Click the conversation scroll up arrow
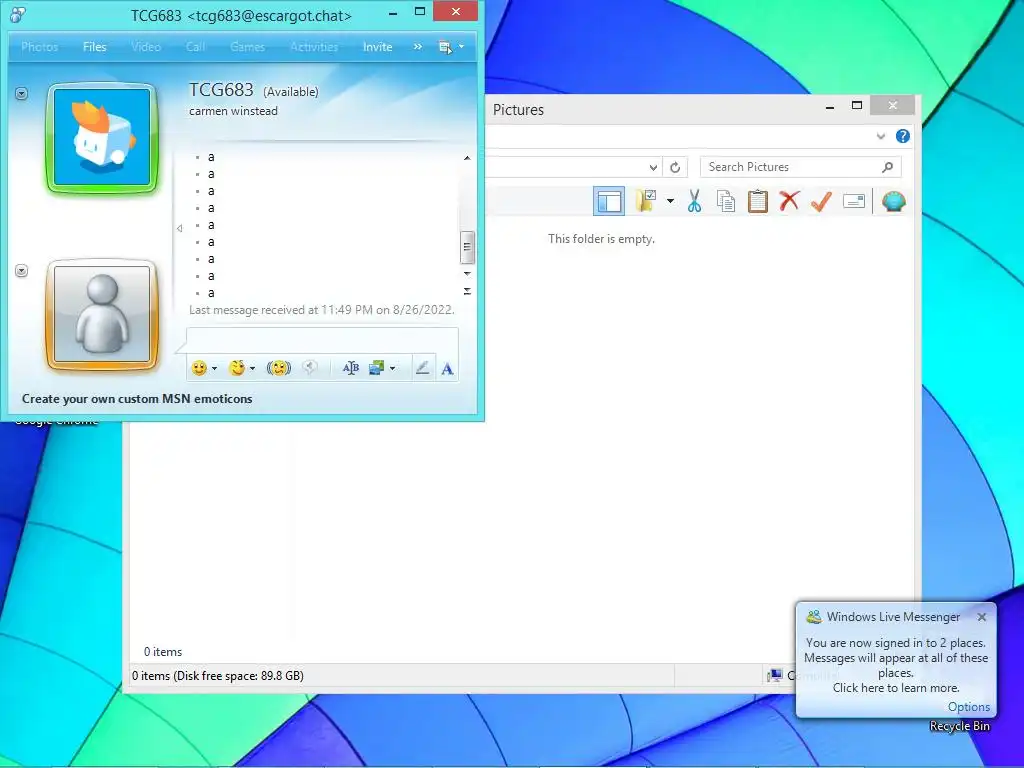The image size is (1024, 768). pyautogui.click(x=467, y=158)
